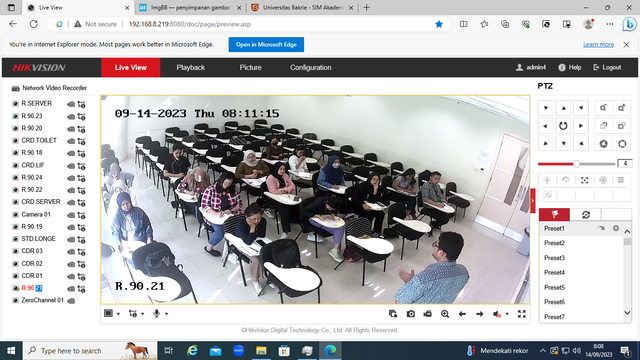Select the Patrol tab in PTZ
Image resolution: width=640 pixels, height=360 pixels.
(586, 214)
